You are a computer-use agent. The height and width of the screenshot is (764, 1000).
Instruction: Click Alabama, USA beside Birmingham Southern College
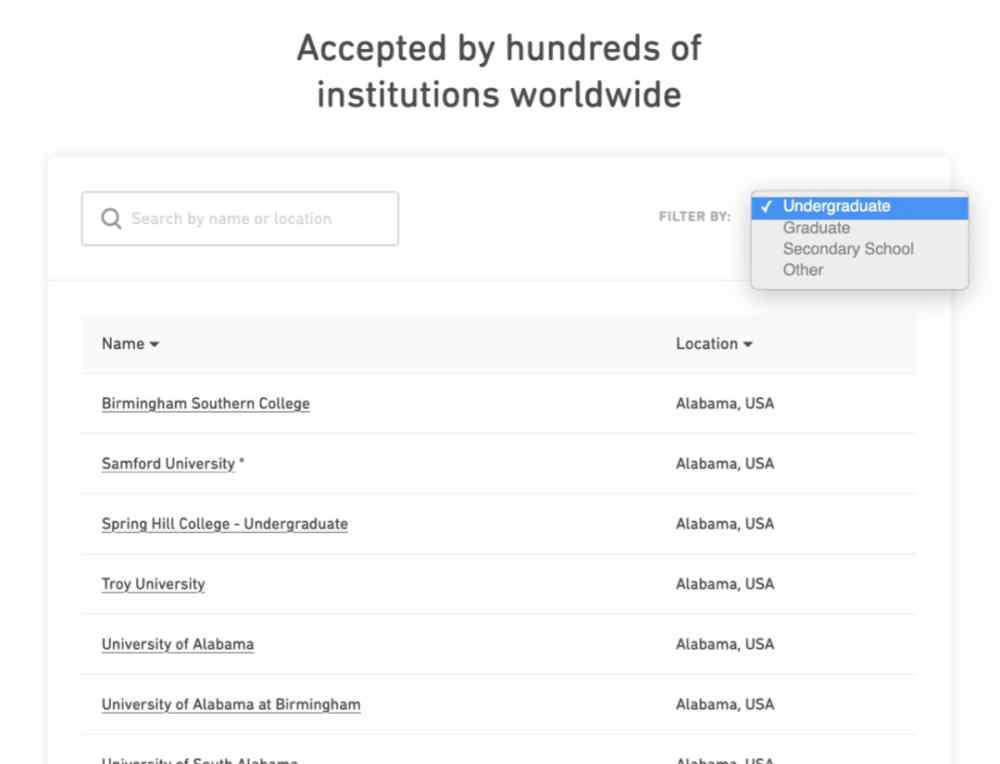725,404
